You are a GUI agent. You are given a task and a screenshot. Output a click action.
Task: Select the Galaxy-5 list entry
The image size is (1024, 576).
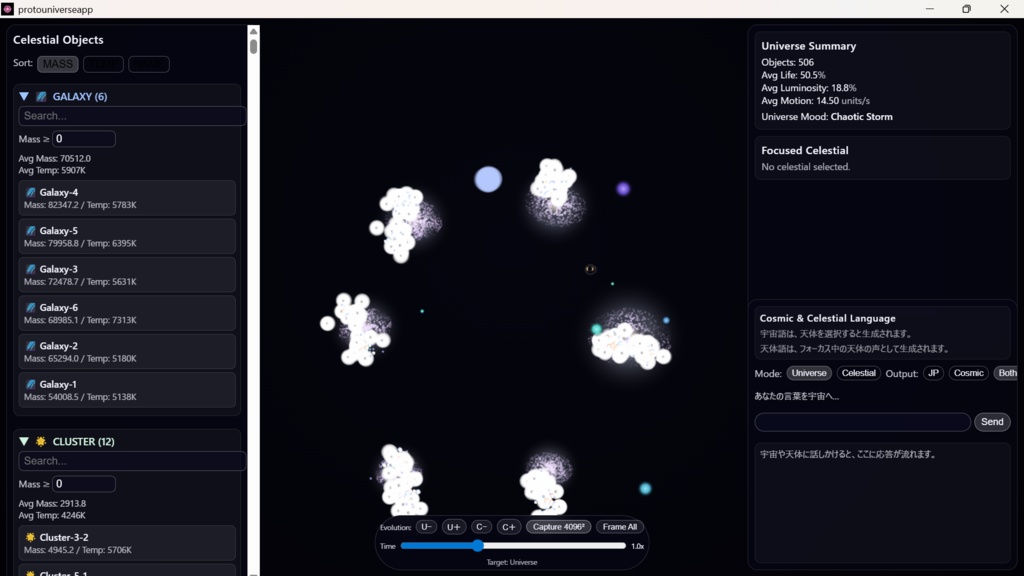click(x=128, y=236)
